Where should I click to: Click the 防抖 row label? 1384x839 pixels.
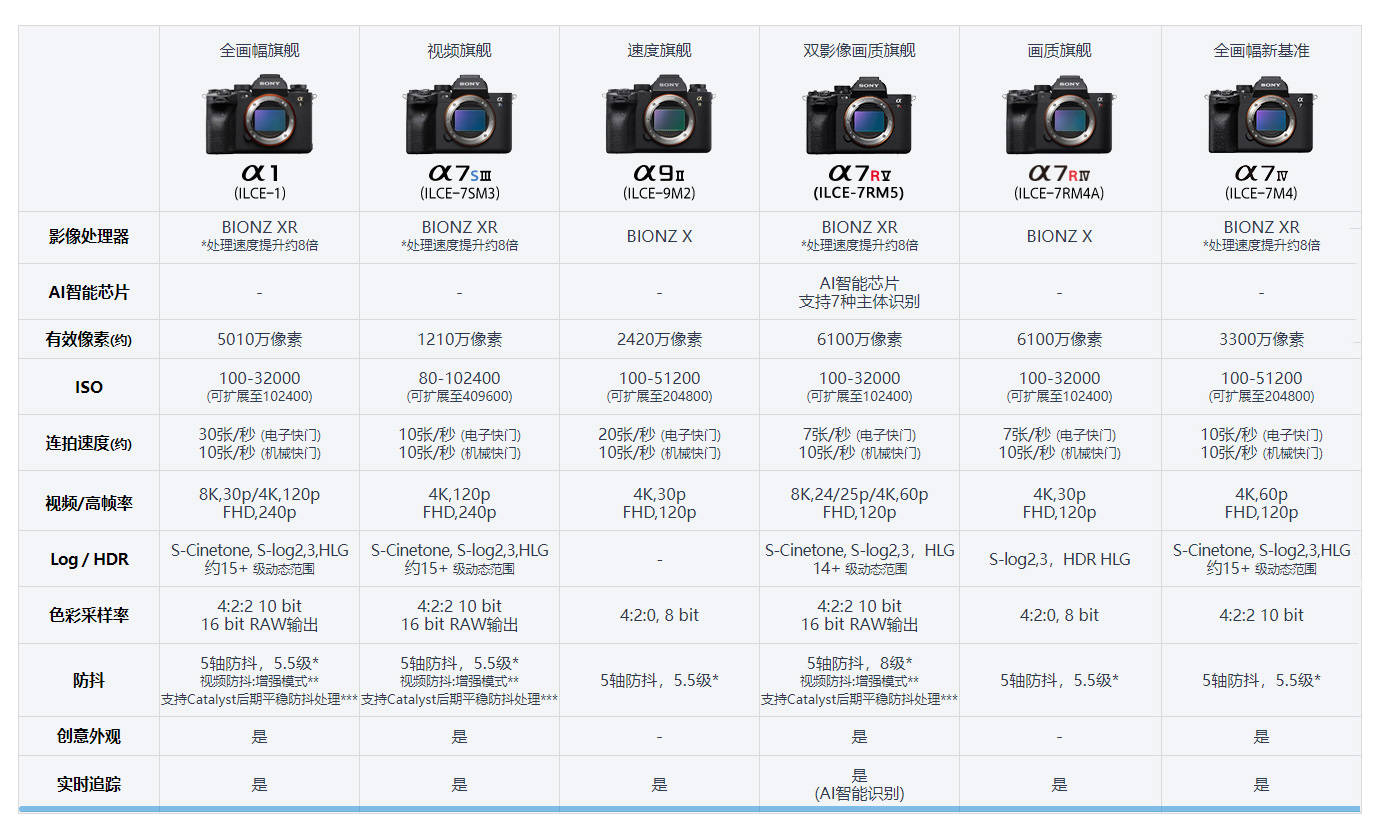89,680
